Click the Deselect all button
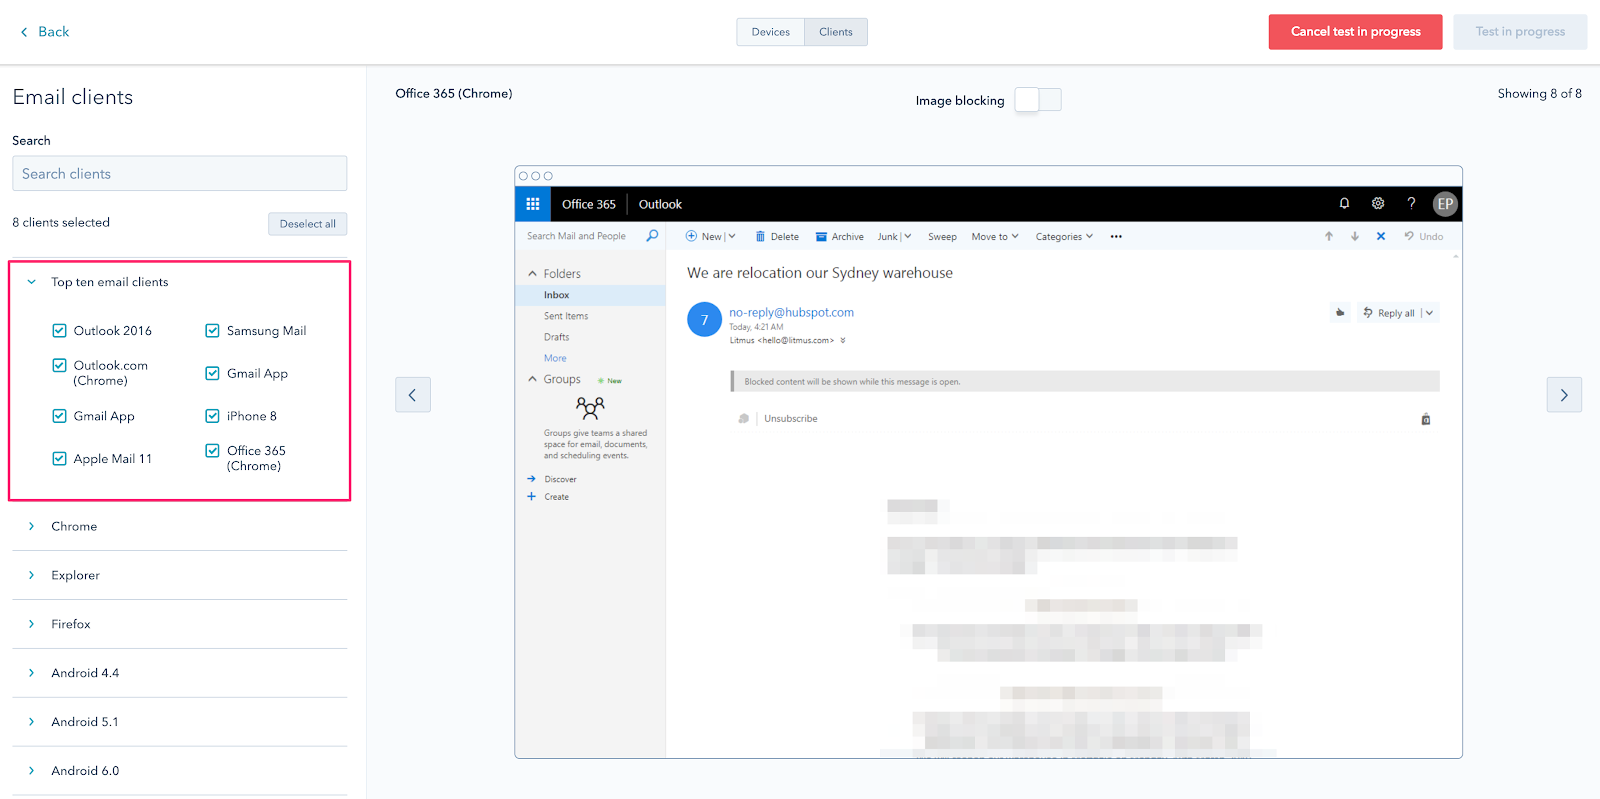Viewport: 1600px width, 799px height. coord(307,224)
